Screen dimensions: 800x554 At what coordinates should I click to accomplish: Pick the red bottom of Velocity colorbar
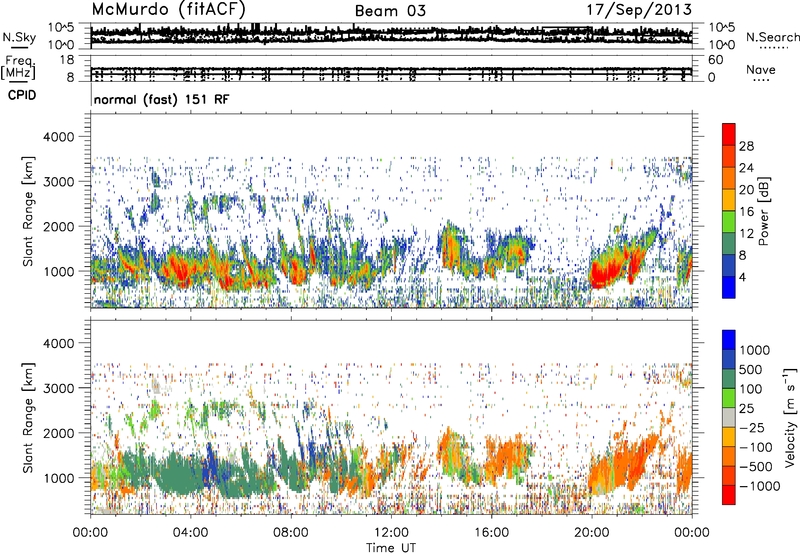[x=729, y=495]
